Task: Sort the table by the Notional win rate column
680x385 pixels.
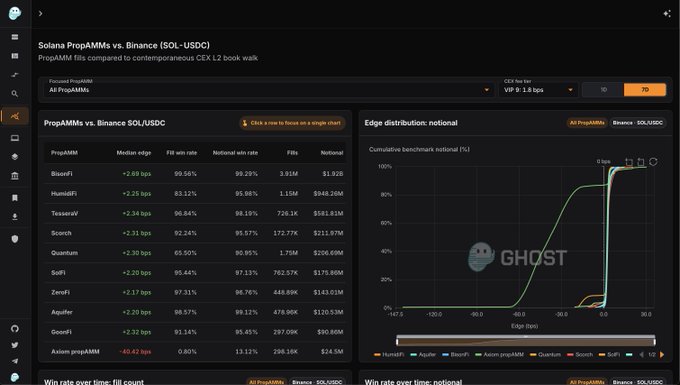Action: [x=235, y=153]
